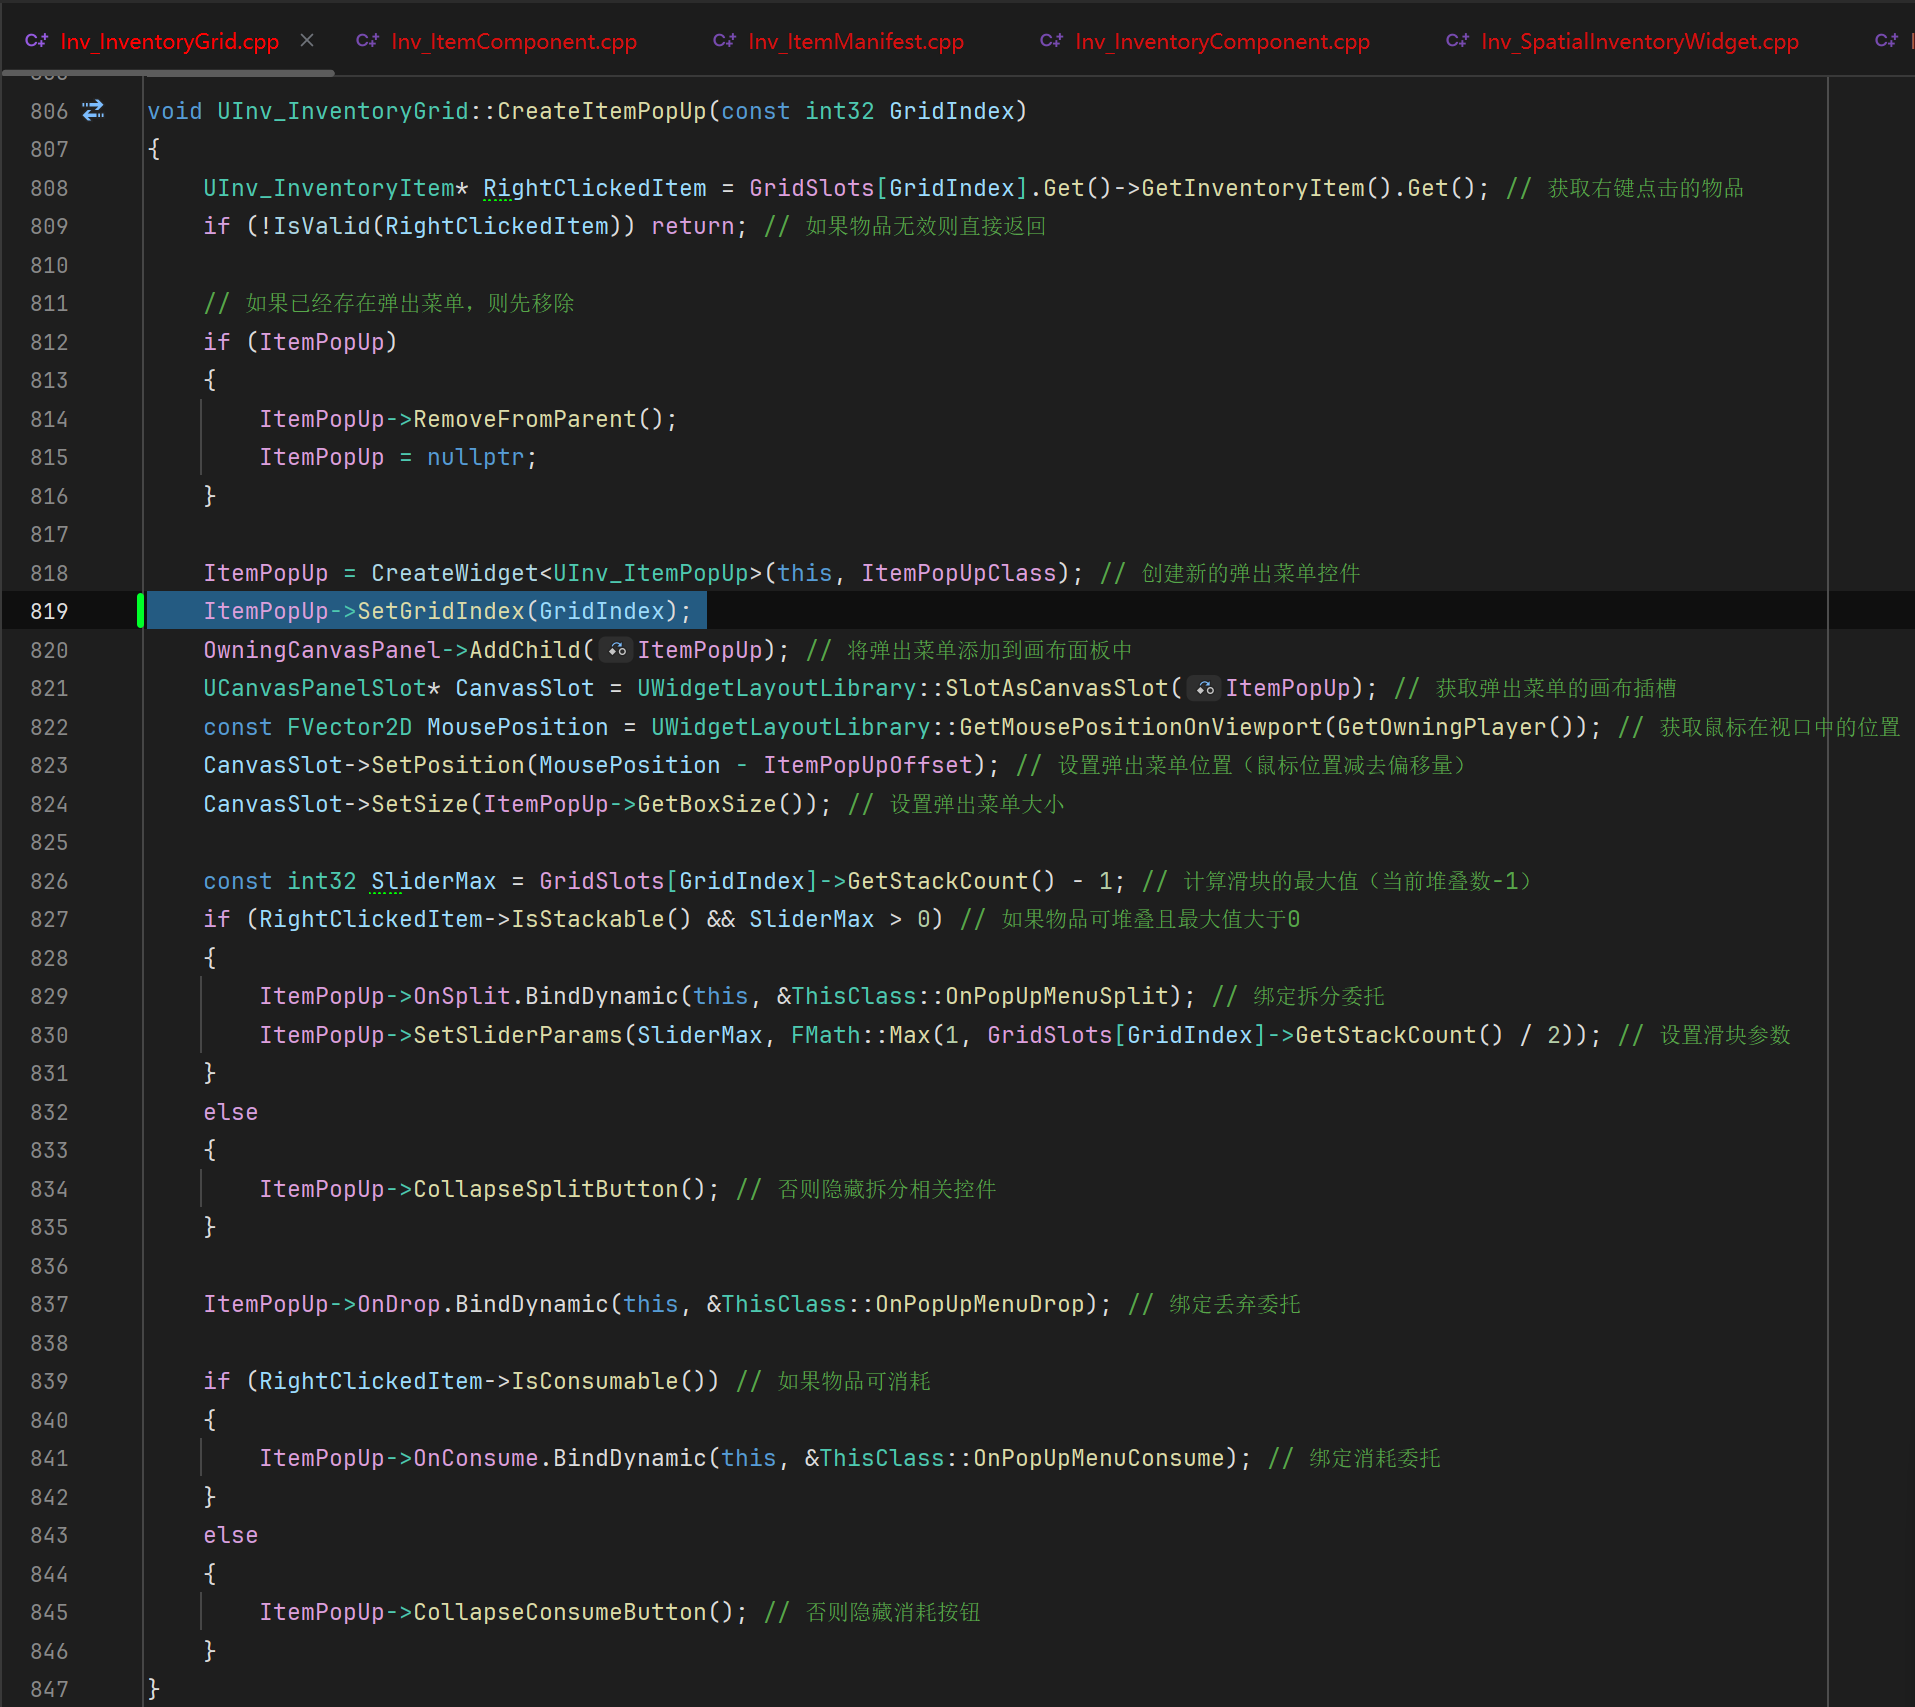The height and width of the screenshot is (1707, 1915).
Task: Click the green change marker on line 819
Action: (x=141, y=611)
